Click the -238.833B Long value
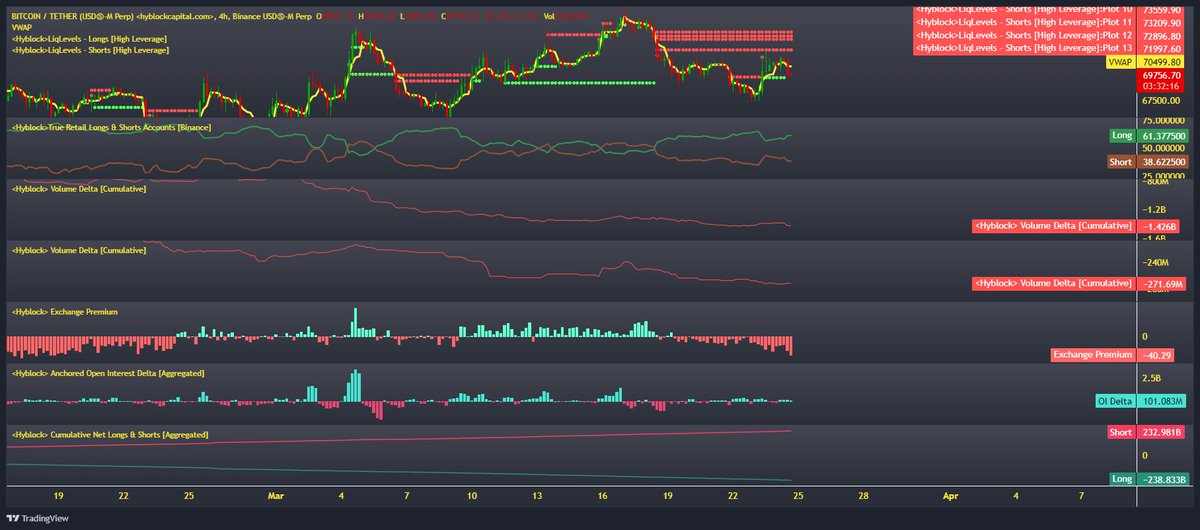Image resolution: width=1200 pixels, height=530 pixels. coord(1162,479)
